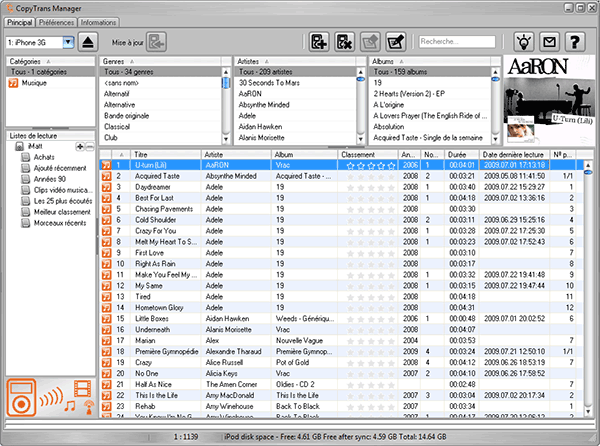Click albums list scroll up arrow

click(x=495, y=72)
